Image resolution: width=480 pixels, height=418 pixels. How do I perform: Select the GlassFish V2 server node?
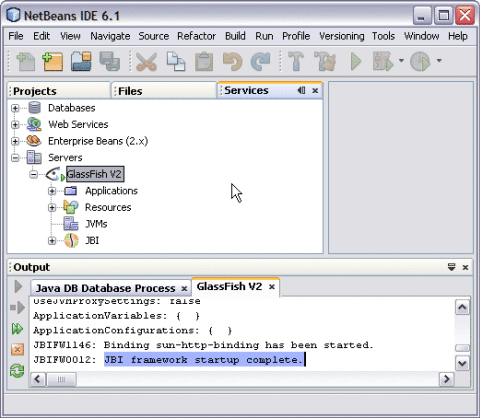click(x=95, y=174)
